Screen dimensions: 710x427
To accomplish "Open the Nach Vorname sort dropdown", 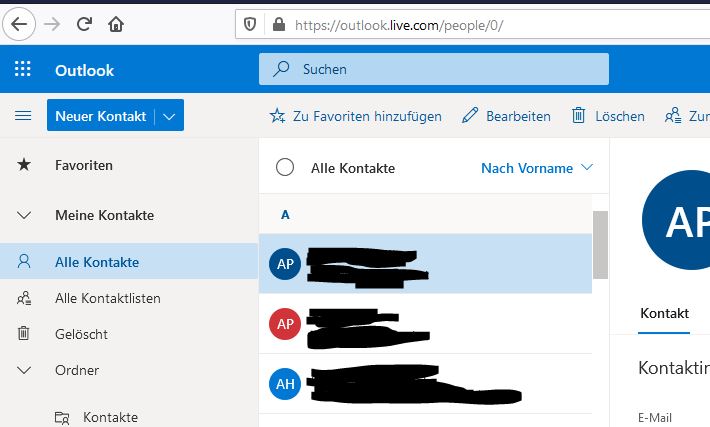I will [536, 168].
